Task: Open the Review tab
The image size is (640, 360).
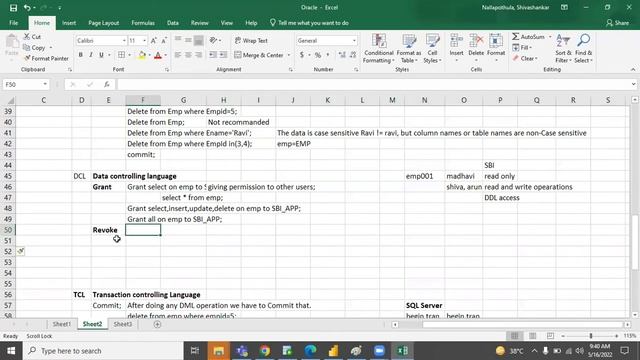Action: click(200, 23)
